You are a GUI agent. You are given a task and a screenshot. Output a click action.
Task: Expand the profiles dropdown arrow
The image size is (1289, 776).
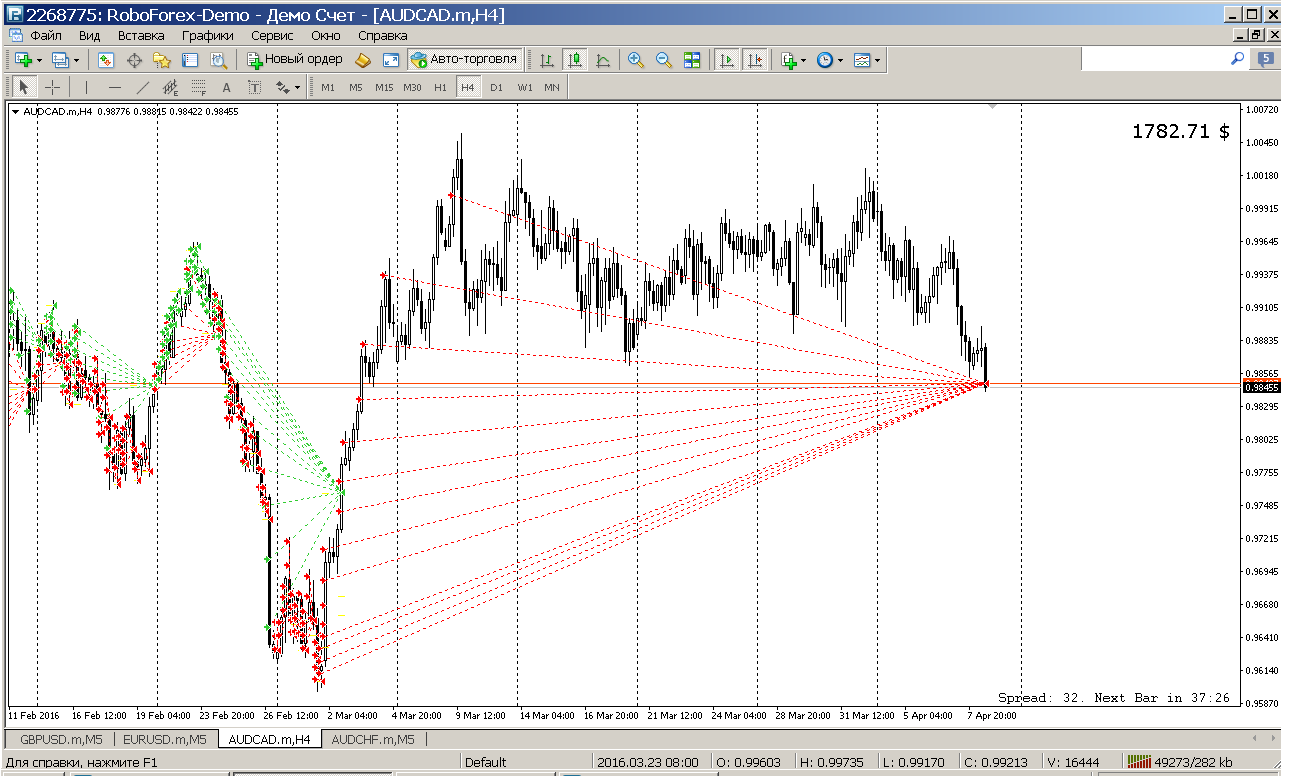(76, 61)
